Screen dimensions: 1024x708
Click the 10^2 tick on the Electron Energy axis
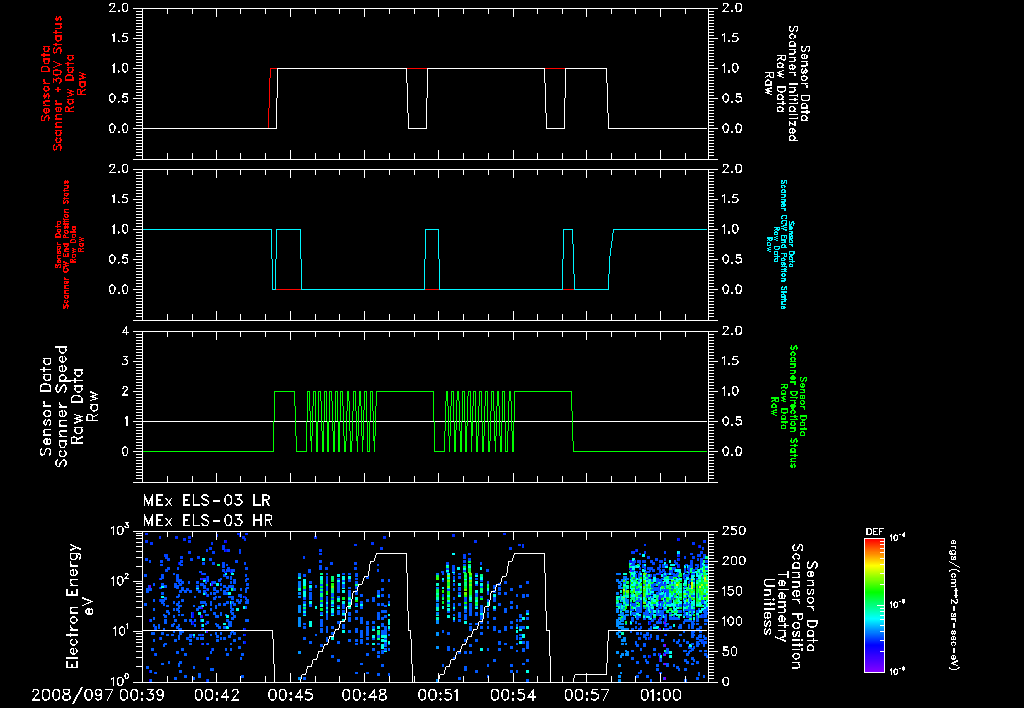(119, 581)
